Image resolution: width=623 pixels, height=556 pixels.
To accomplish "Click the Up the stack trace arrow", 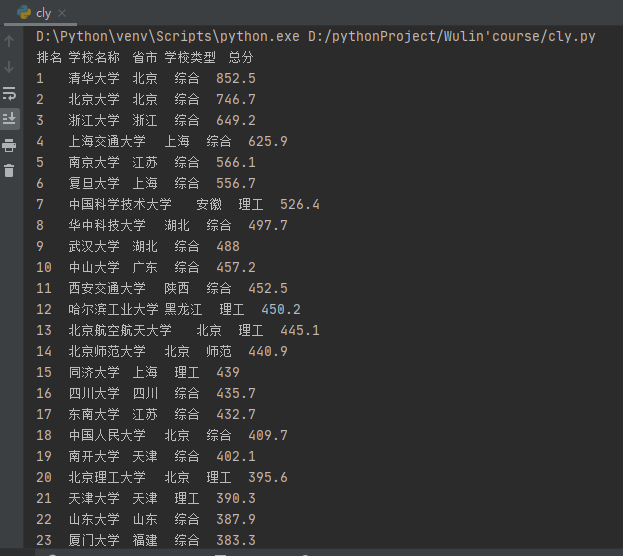I will [9, 41].
